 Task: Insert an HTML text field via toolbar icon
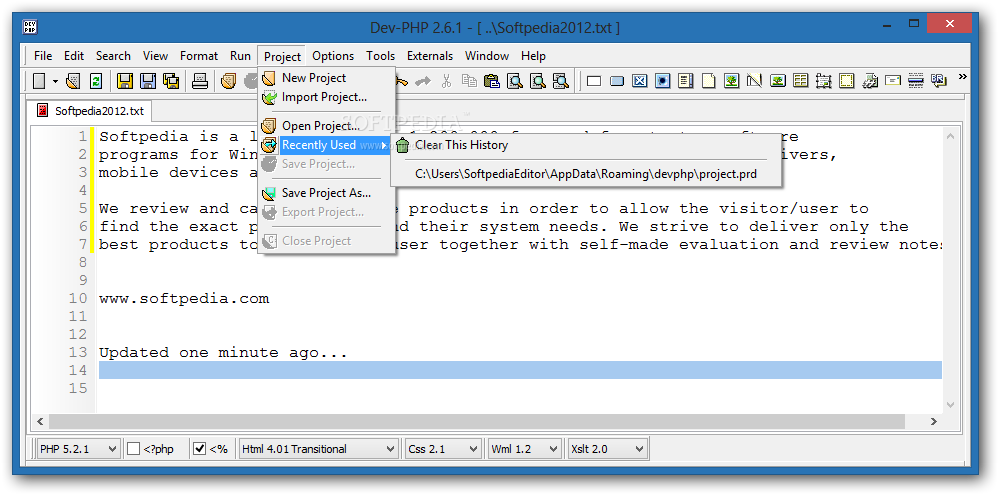pos(594,81)
